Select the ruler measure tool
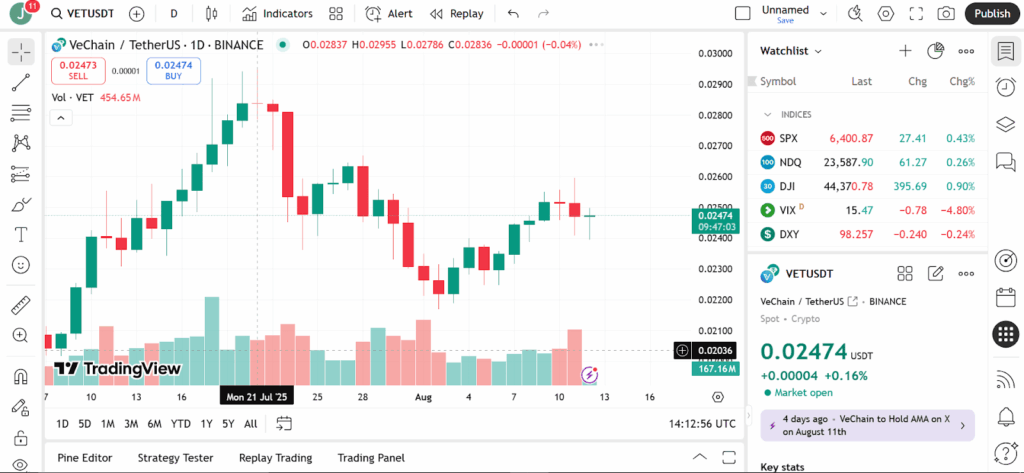 click(21, 304)
